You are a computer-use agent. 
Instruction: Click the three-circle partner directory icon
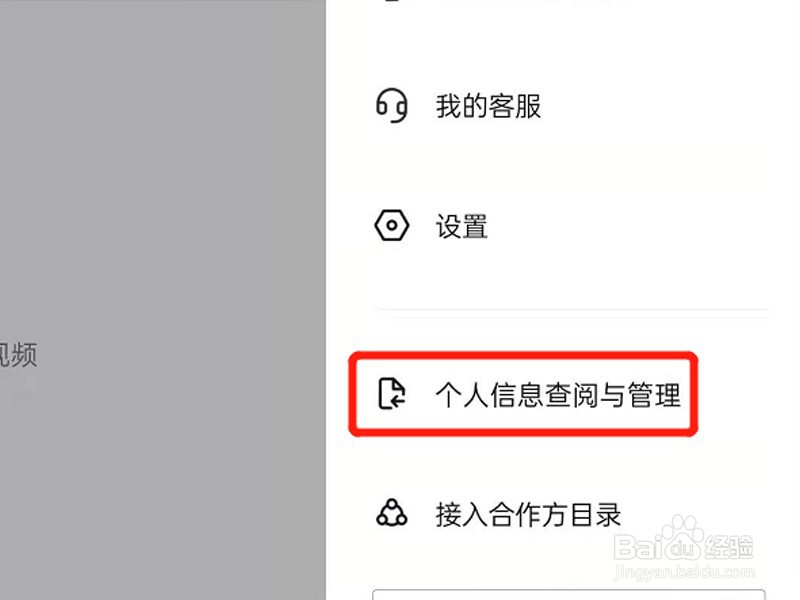pos(392,513)
